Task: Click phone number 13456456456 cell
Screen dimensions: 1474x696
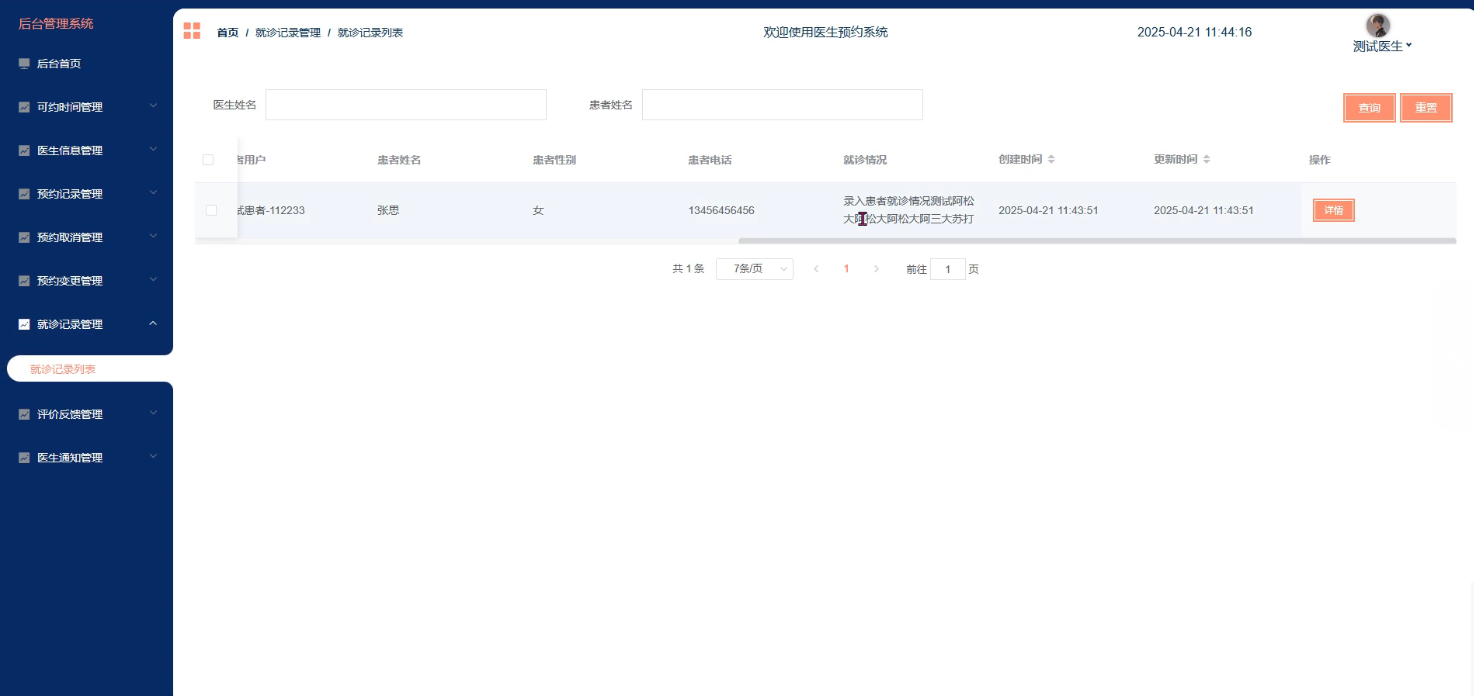Action: pos(721,210)
